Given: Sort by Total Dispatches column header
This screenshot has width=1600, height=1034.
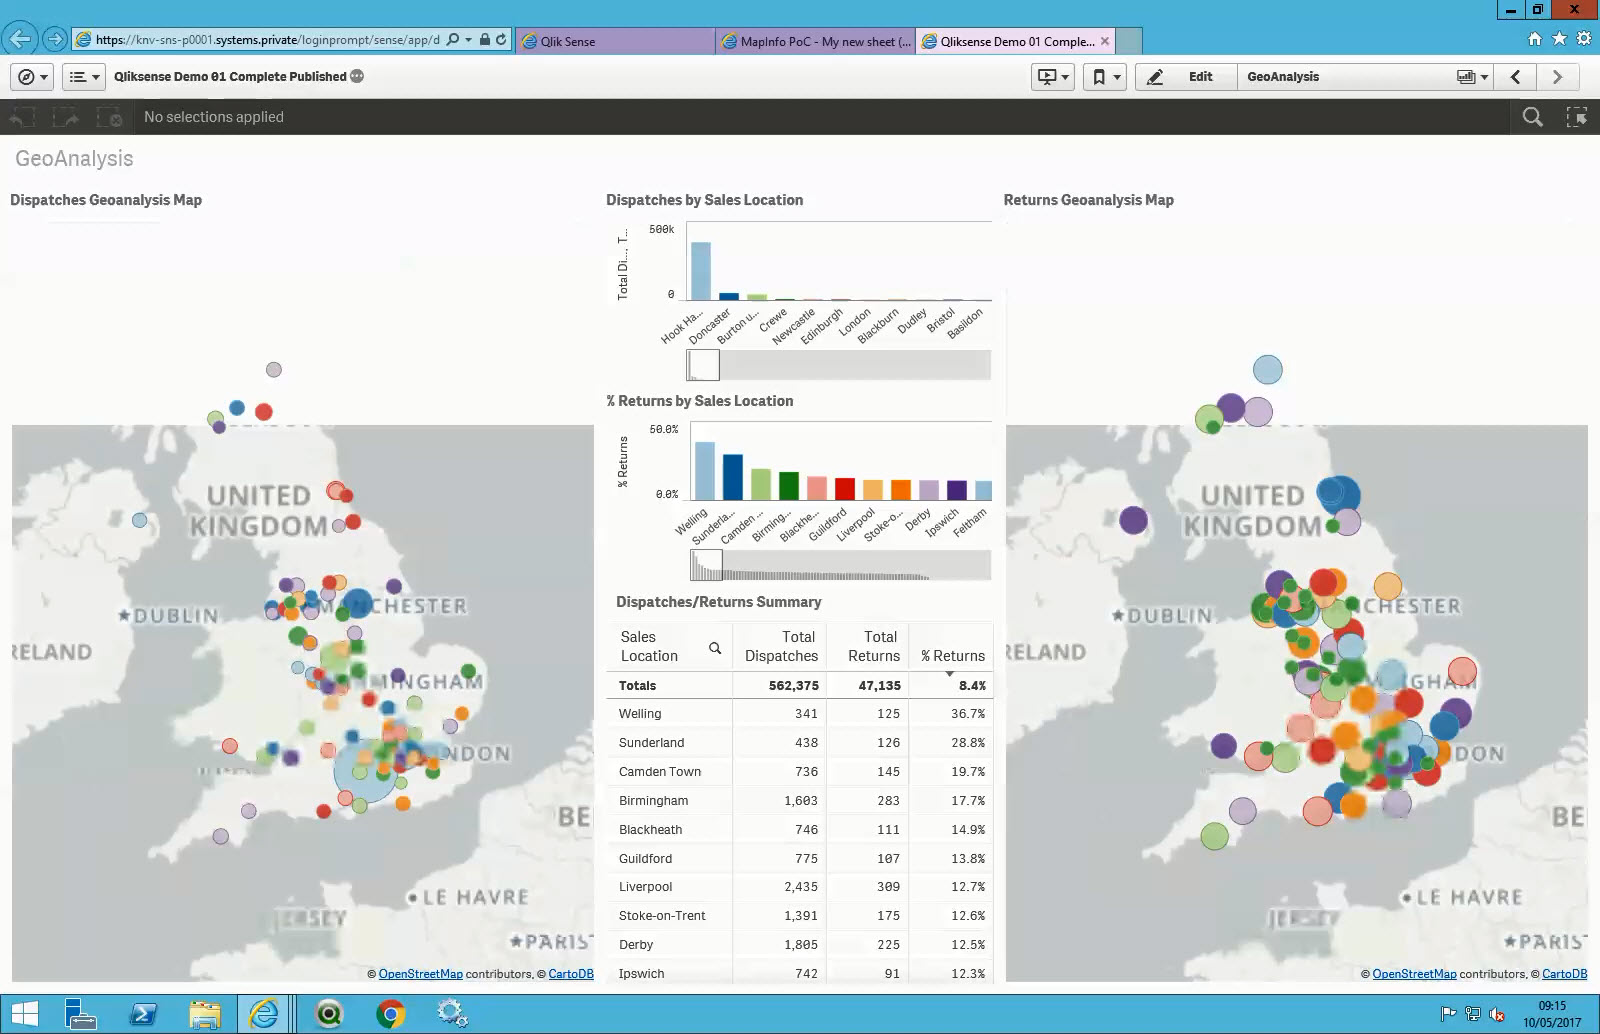Looking at the screenshot, I should tap(781, 646).
